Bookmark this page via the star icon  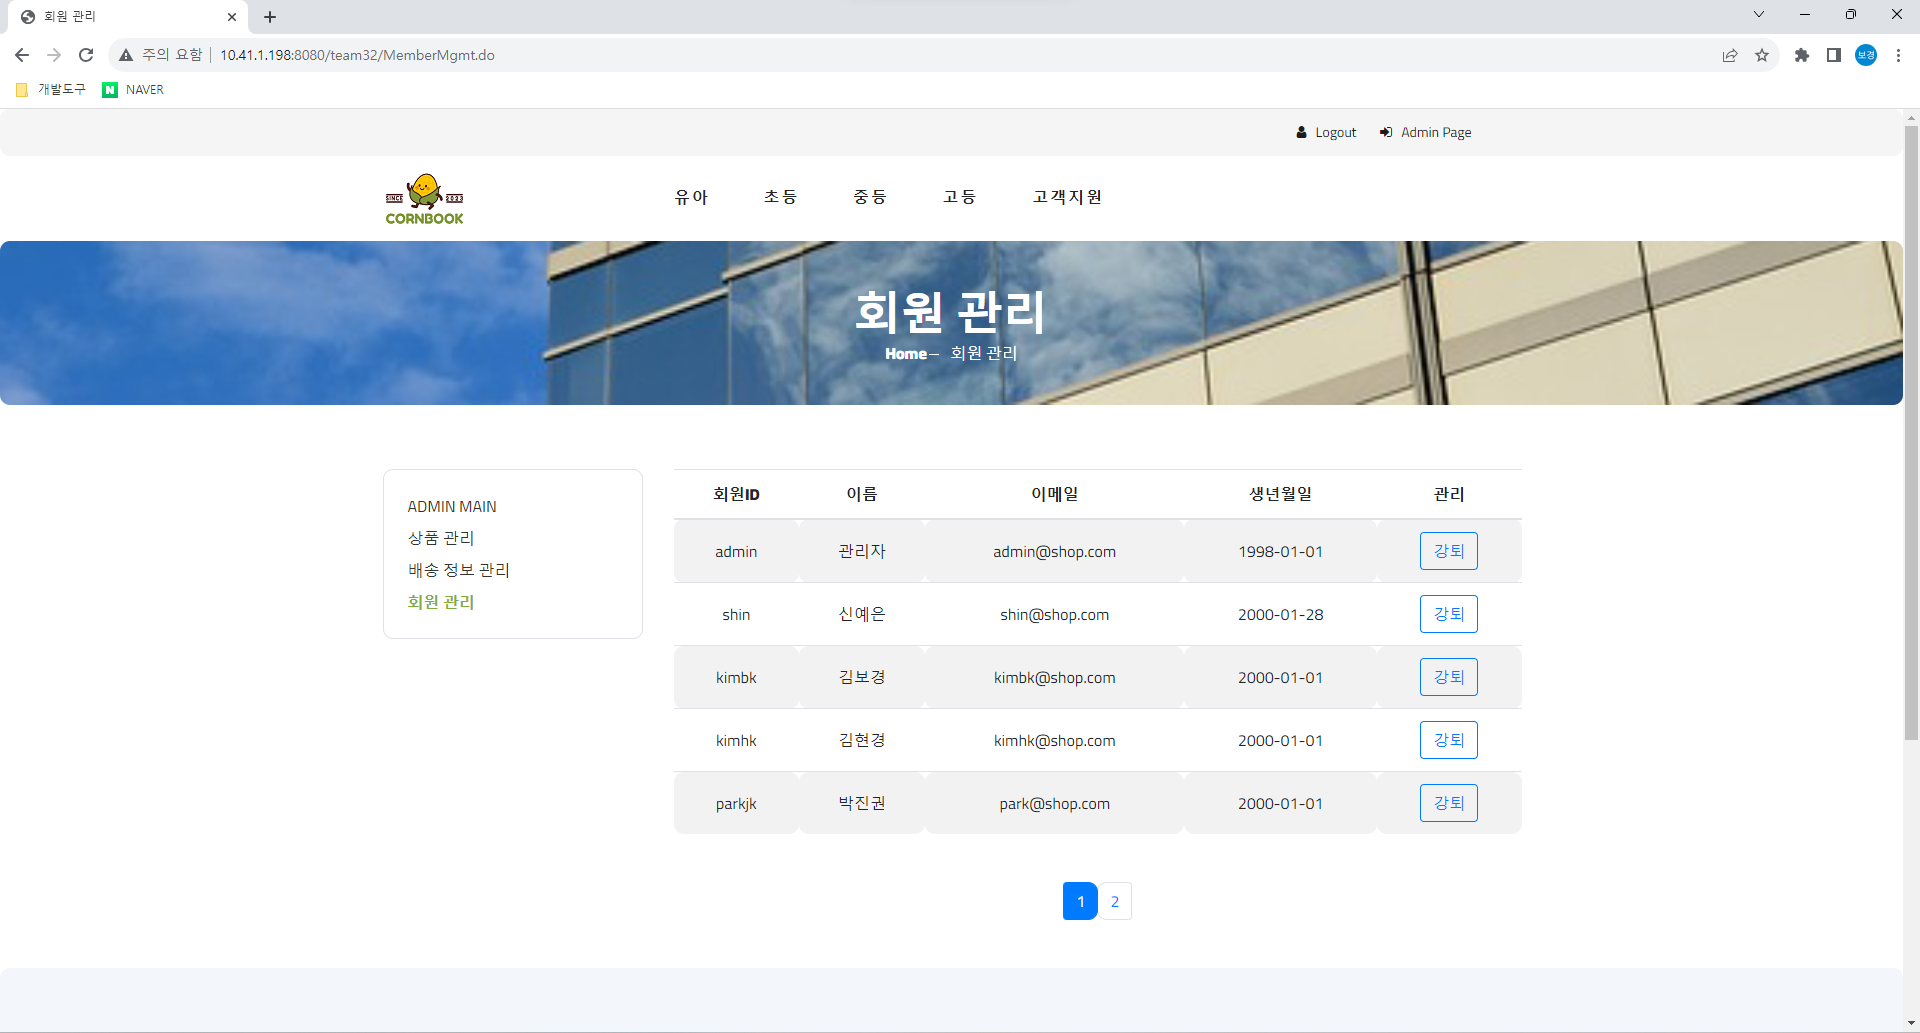tap(1763, 55)
